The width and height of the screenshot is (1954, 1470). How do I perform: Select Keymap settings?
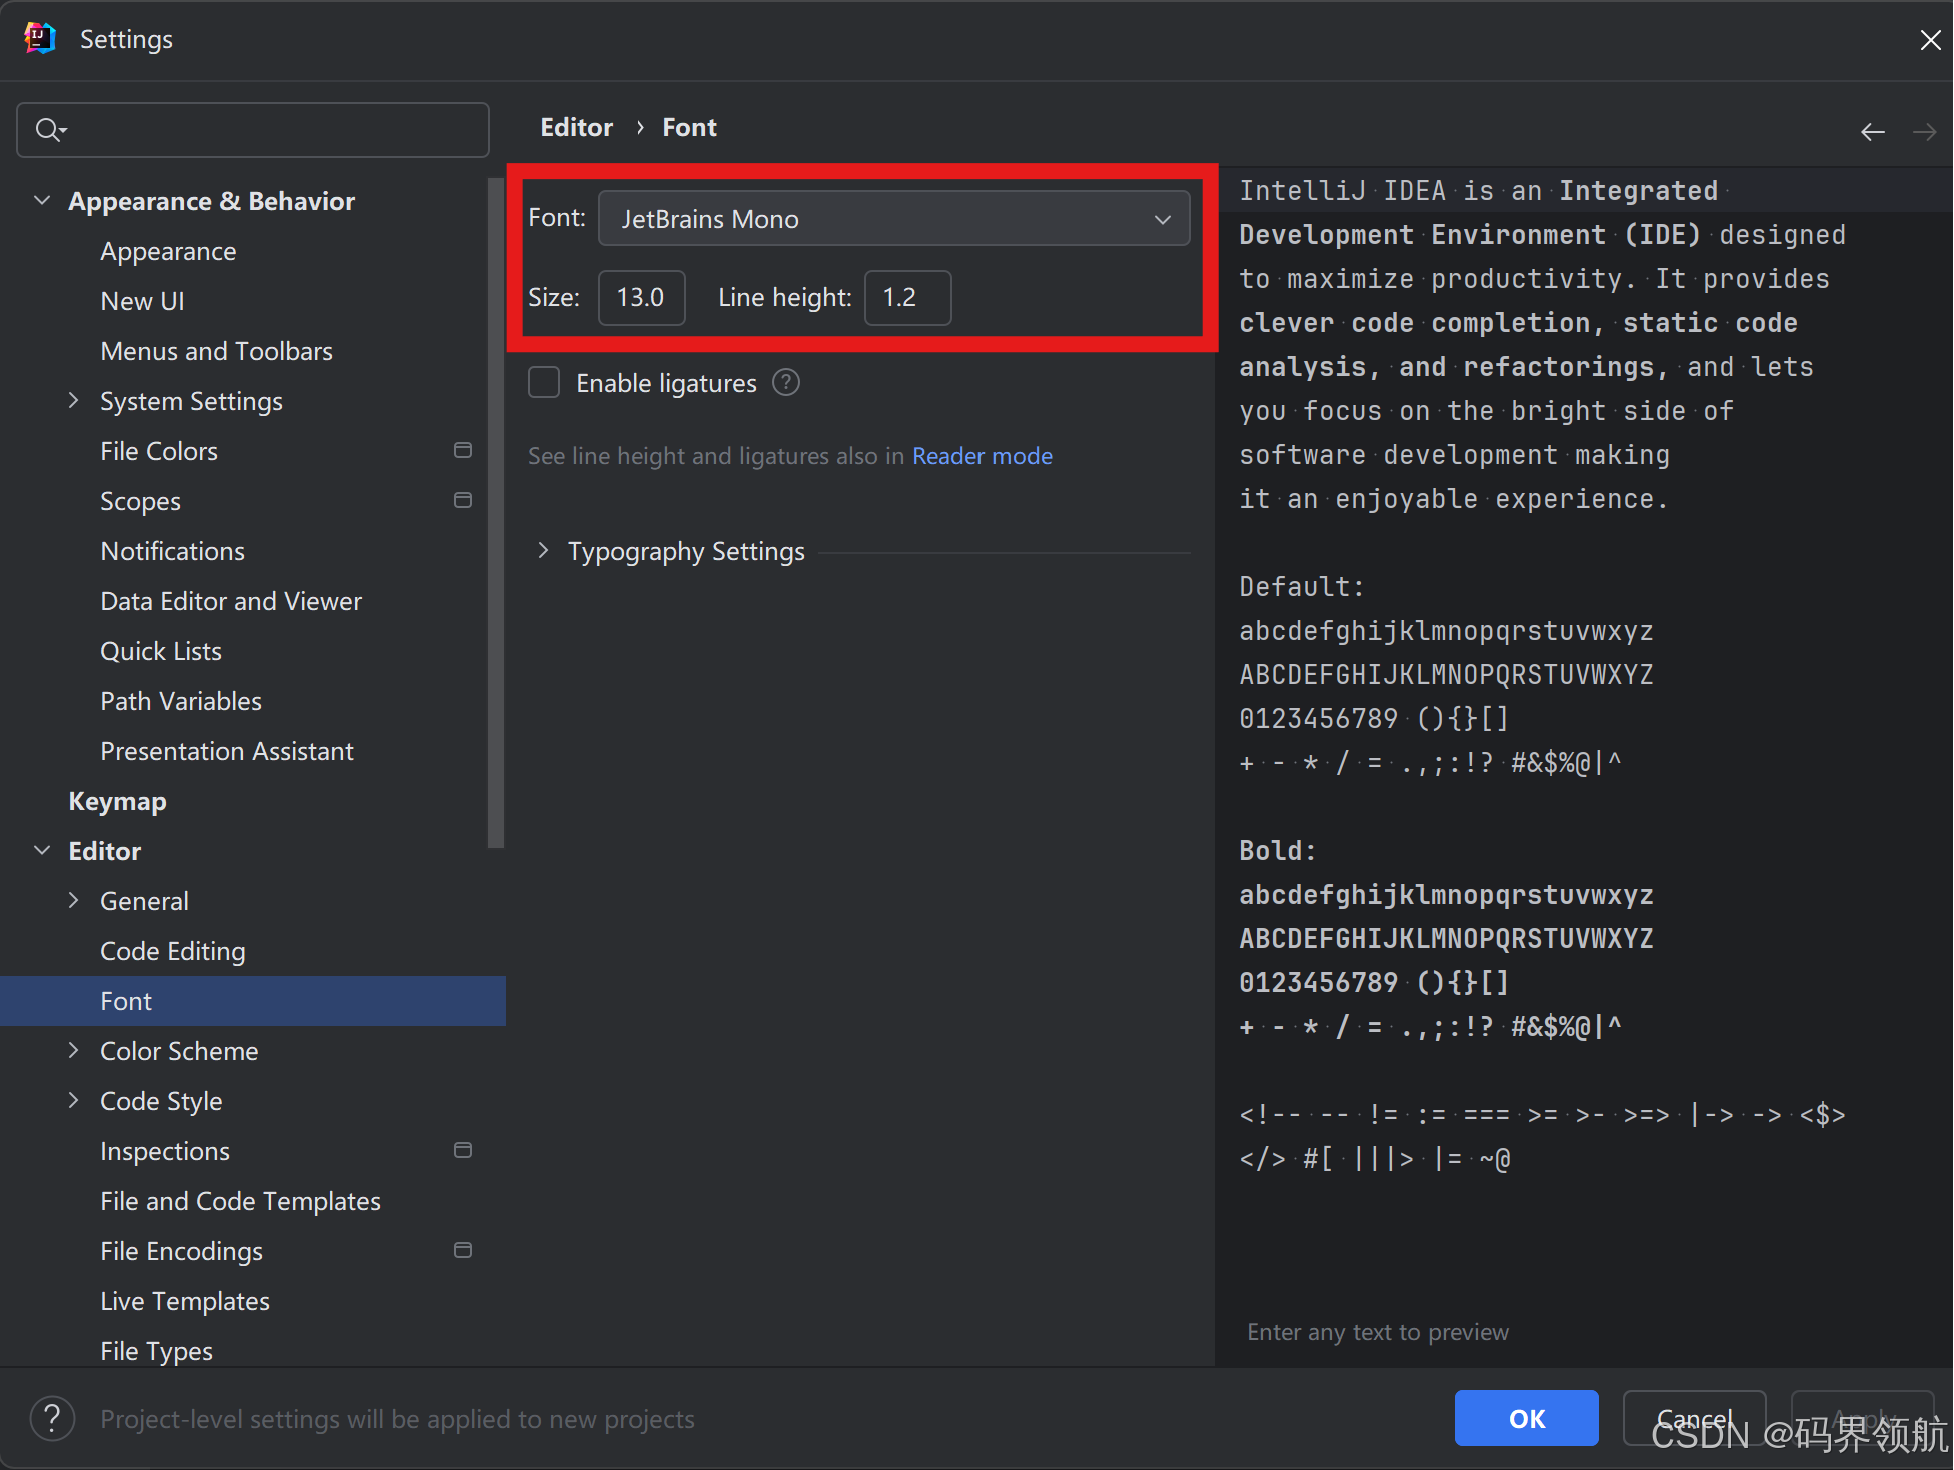click(117, 801)
